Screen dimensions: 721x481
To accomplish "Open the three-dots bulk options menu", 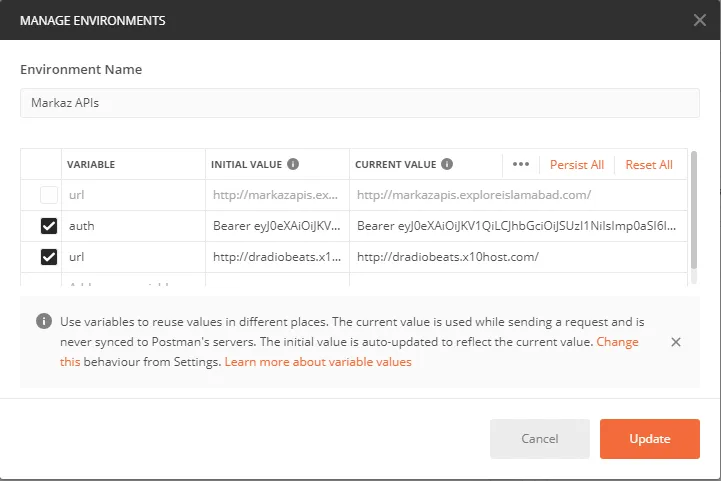I will [520, 165].
